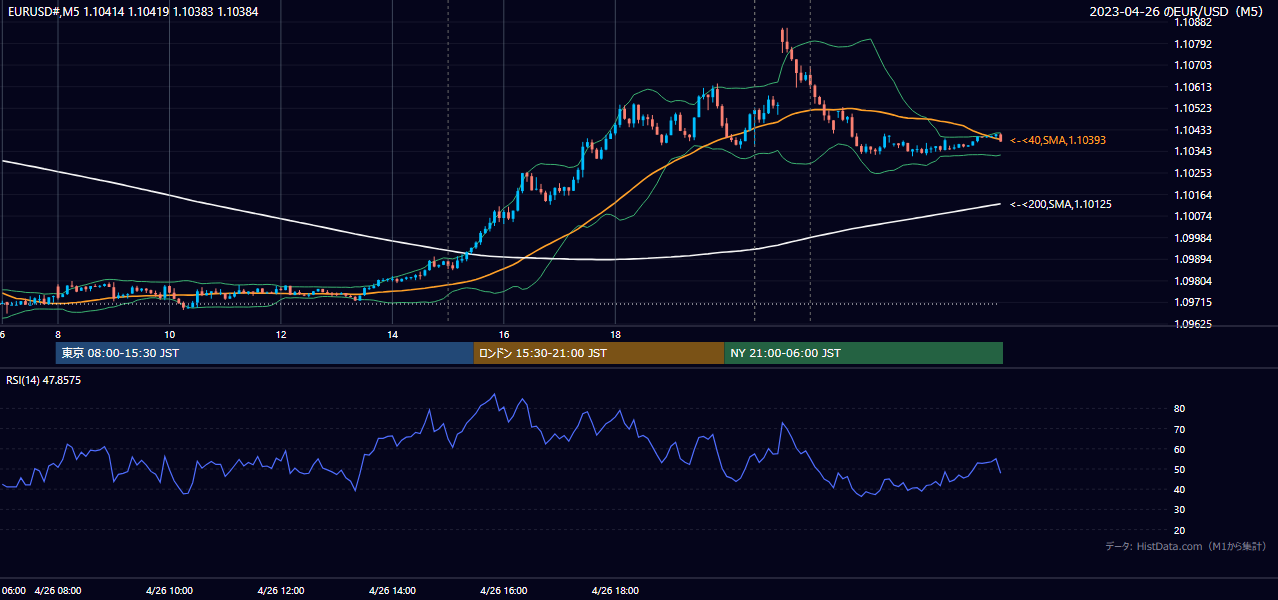Click the 1.10164 price axis label

[1192, 195]
